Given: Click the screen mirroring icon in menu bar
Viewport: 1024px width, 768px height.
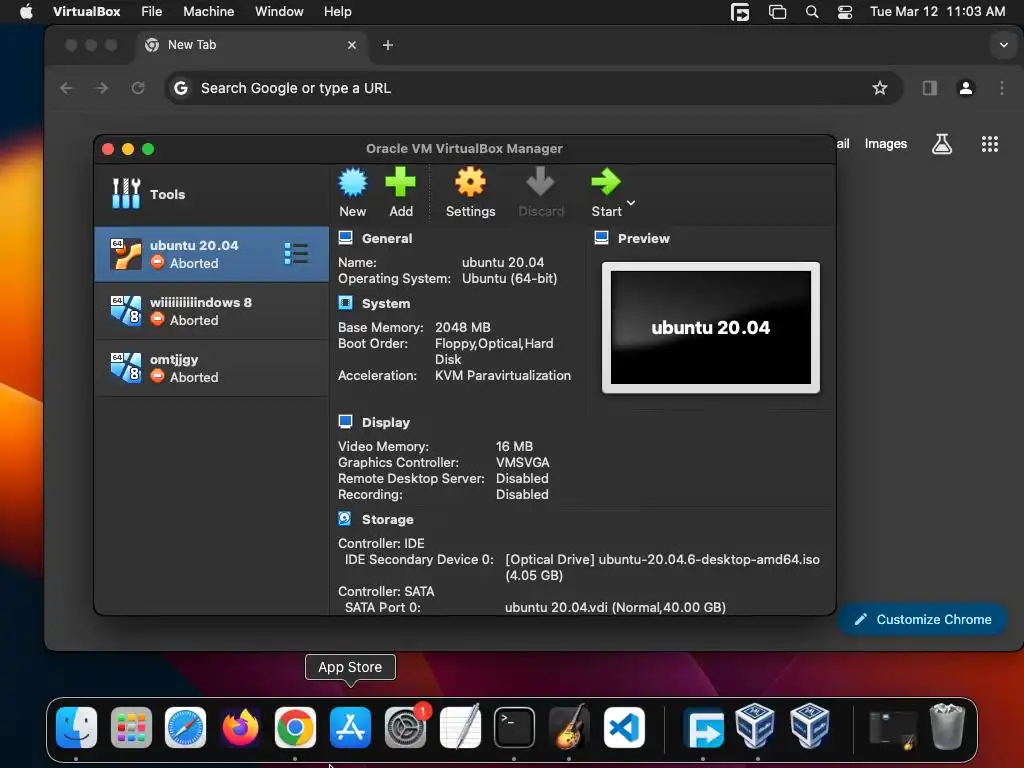Looking at the screenshot, I should coord(777,12).
